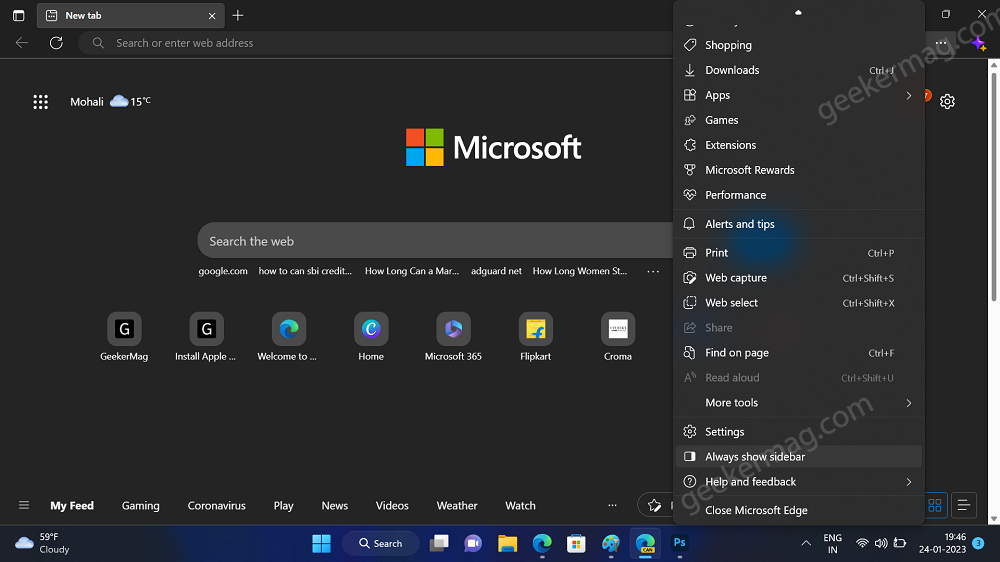Viewport: 1000px width, 562px height.
Task: Click the adguard net recent search
Action: [496, 271]
